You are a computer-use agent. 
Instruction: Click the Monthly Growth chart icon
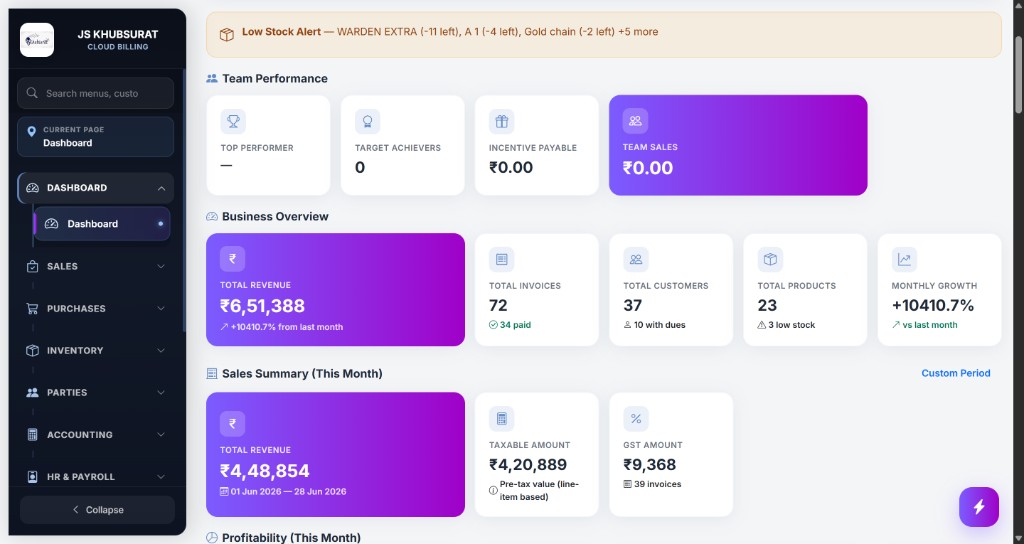click(904, 259)
